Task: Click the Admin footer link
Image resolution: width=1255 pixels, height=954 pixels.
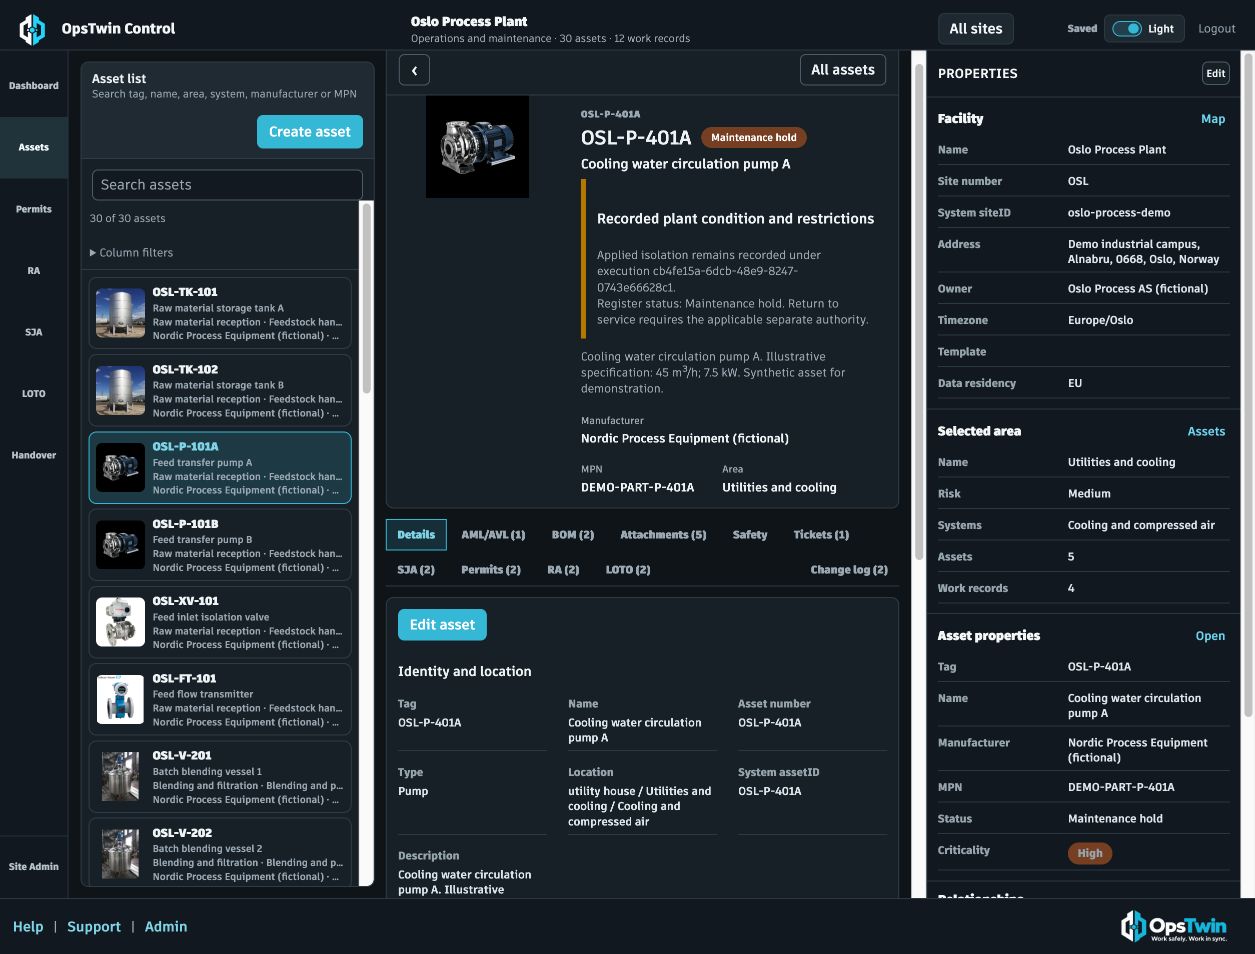Action: coord(166,927)
